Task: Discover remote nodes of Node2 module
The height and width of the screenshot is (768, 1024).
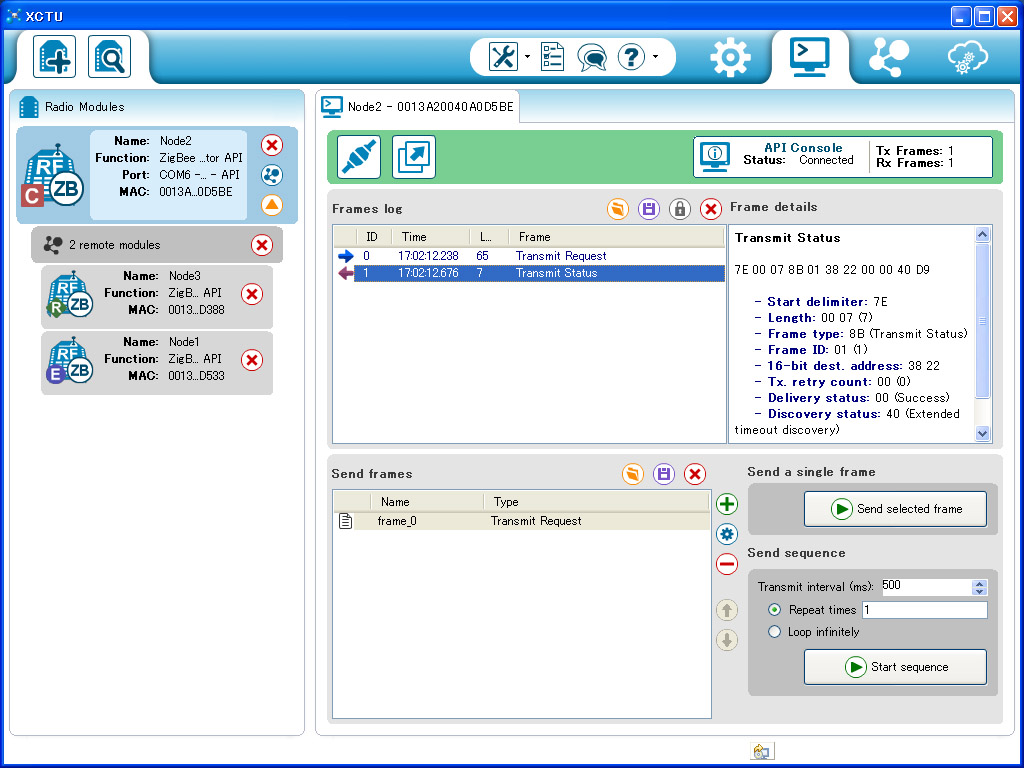Action: [272, 175]
